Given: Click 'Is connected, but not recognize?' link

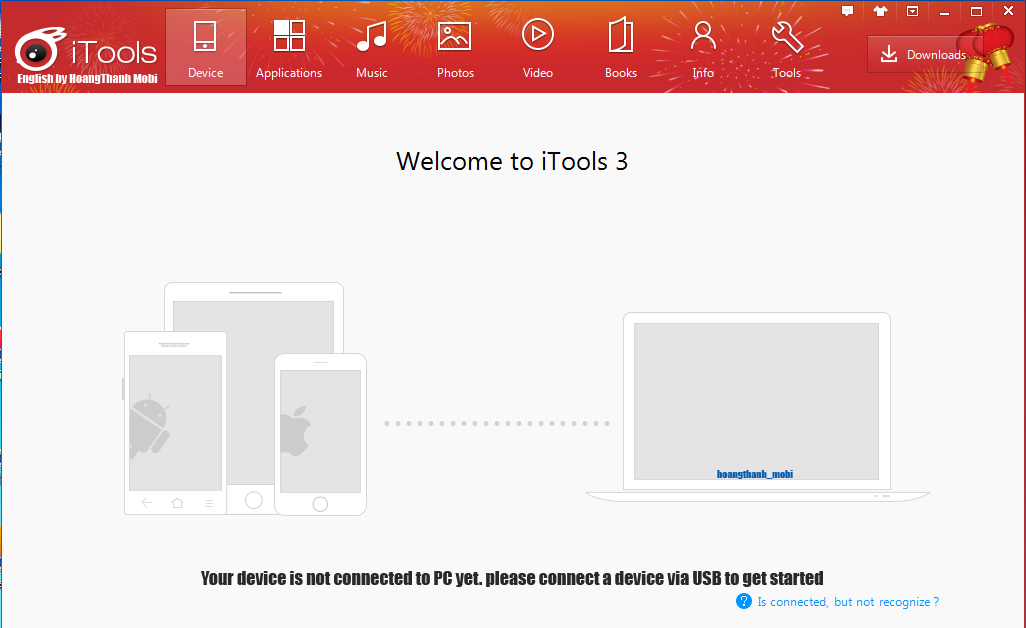Looking at the screenshot, I should coord(848,602).
